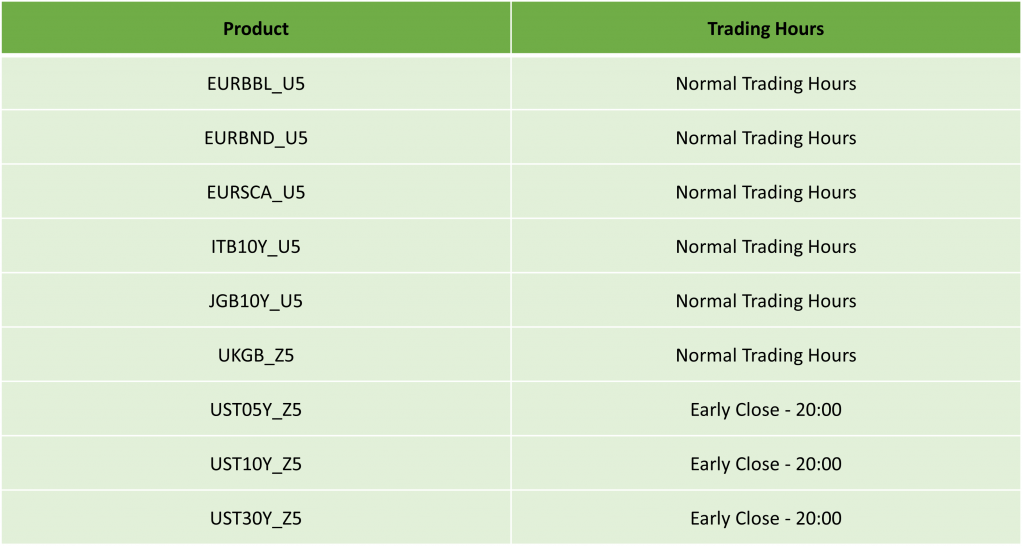Select the EURBND_U5 product cell
Viewport: 1024px width, 546px height.
256,138
